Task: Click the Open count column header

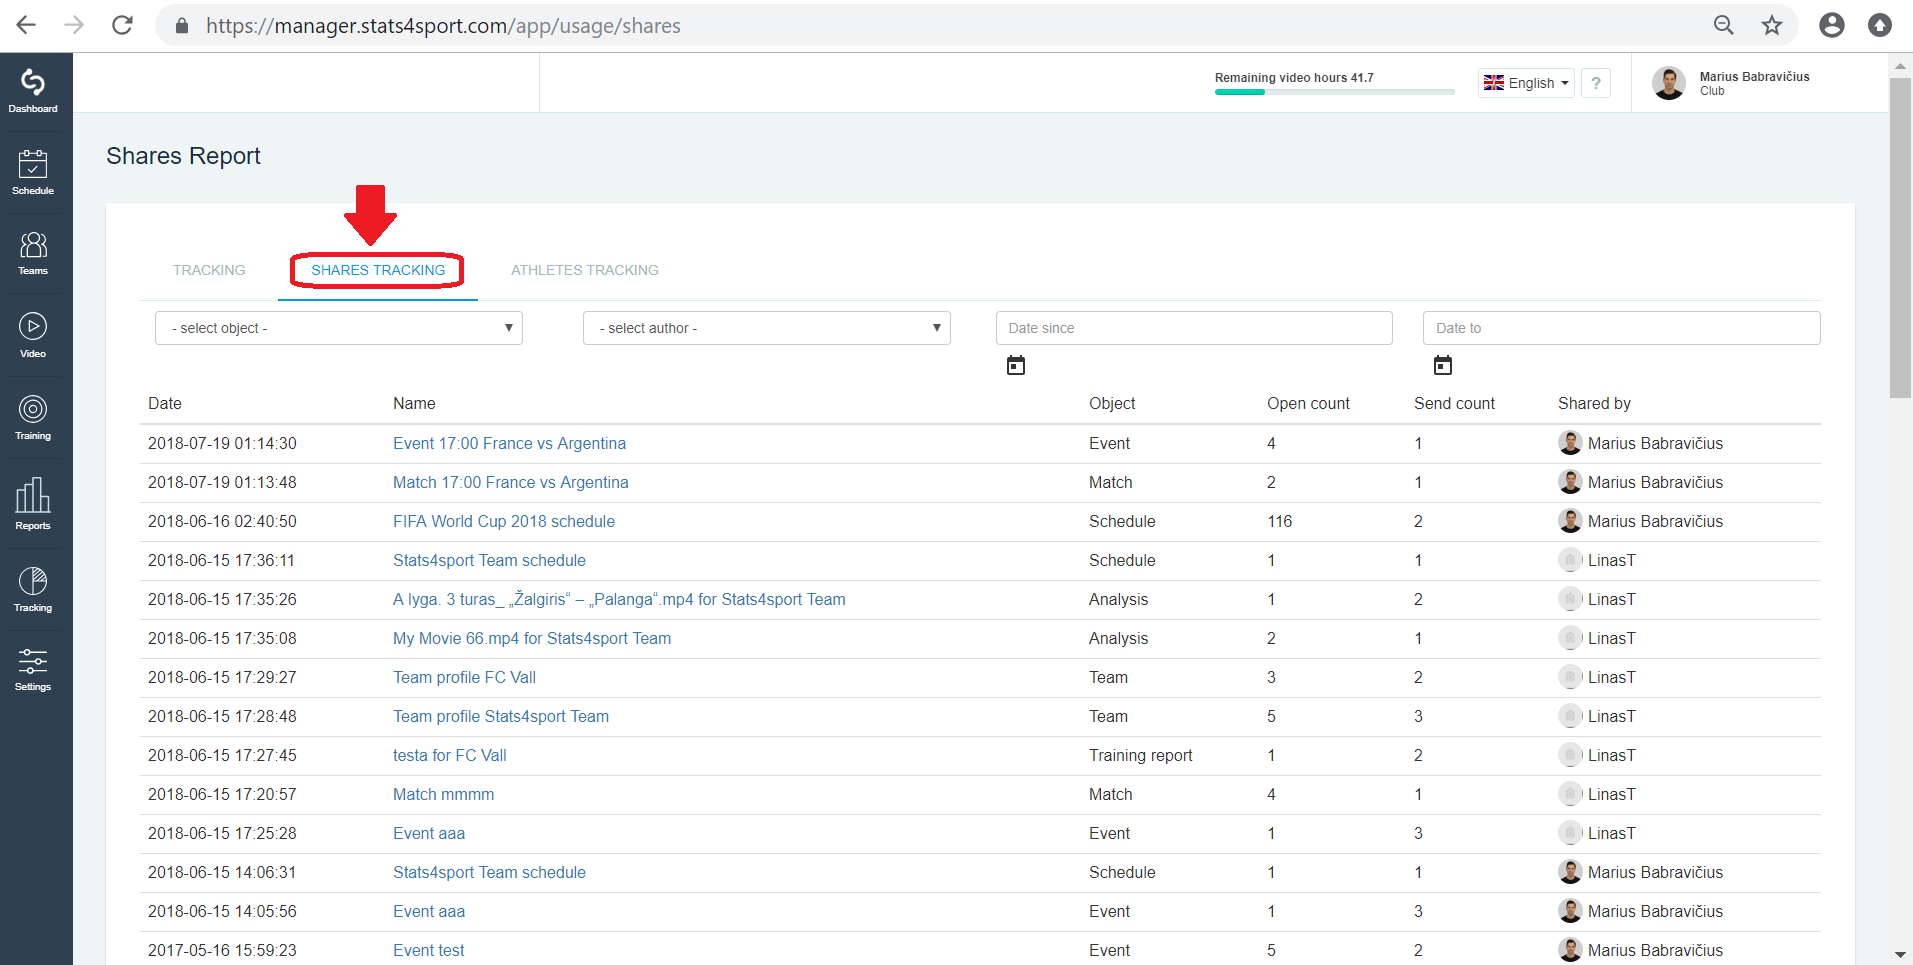Action: tap(1308, 404)
